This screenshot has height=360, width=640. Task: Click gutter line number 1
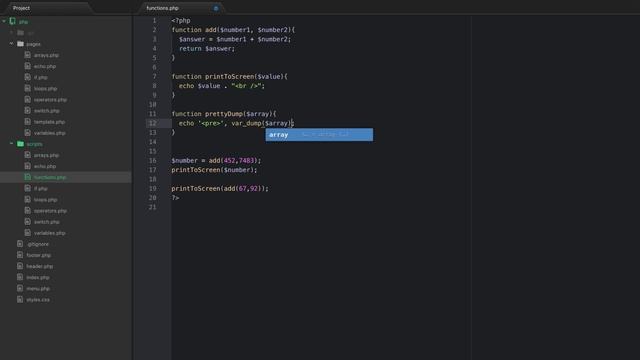click(154, 20)
